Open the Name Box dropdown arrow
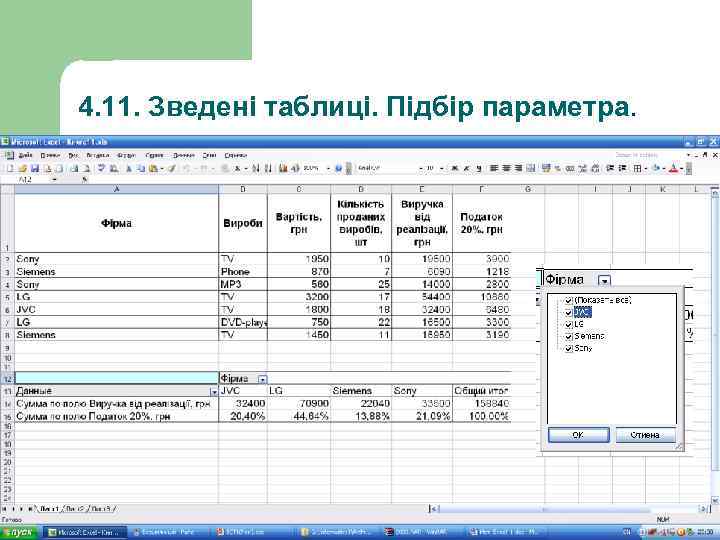Image resolution: width=720 pixels, height=540 pixels. pos(54,180)
